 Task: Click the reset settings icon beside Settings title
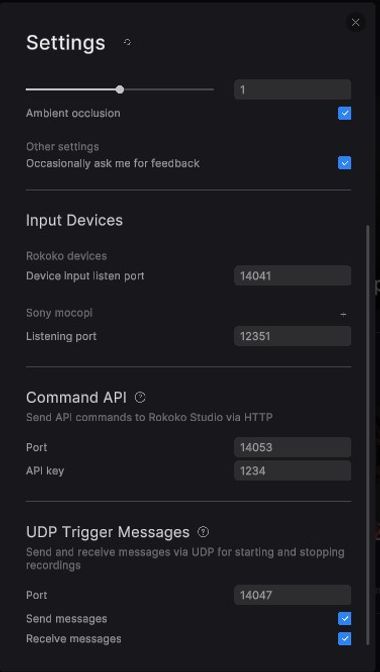[x=127, y=42]
